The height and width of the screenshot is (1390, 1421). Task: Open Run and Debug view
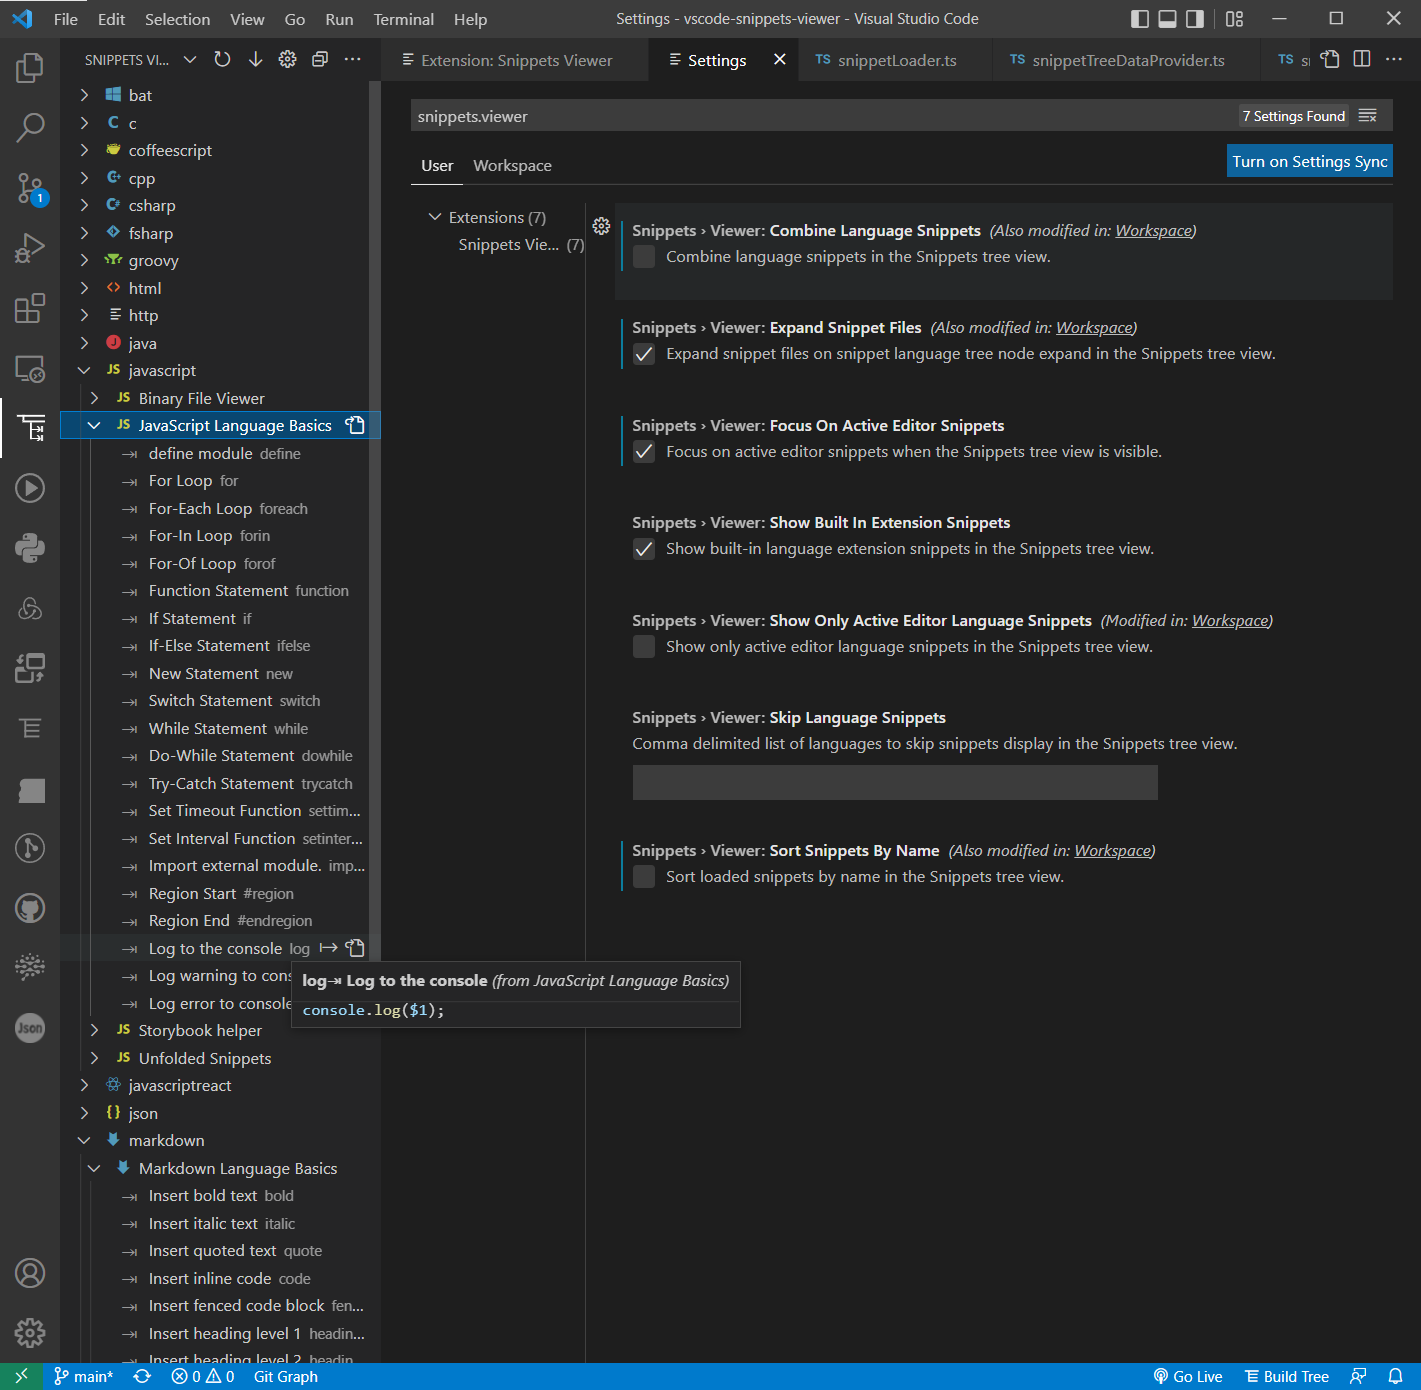coord(30,248)
